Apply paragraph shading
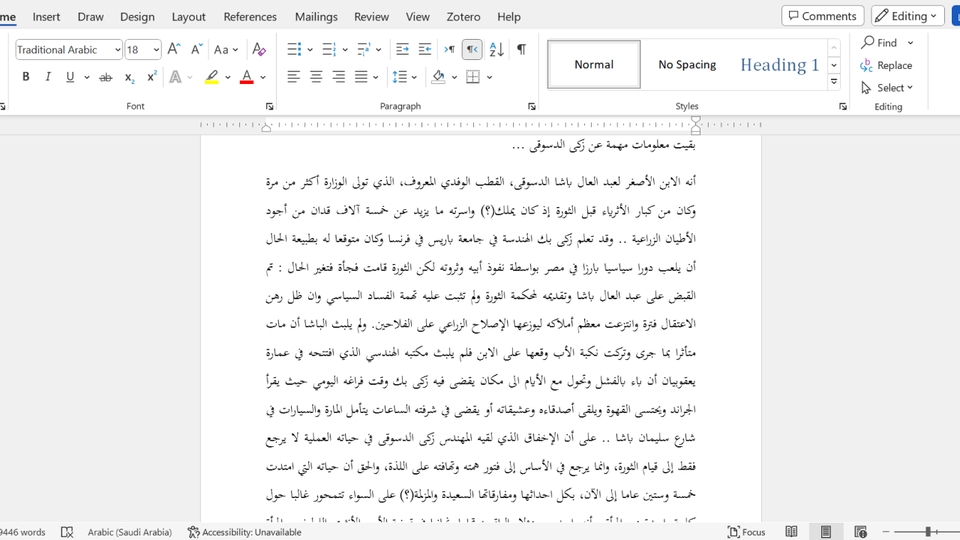The width and height of the screenshot is (960, 540). point(438,77)
